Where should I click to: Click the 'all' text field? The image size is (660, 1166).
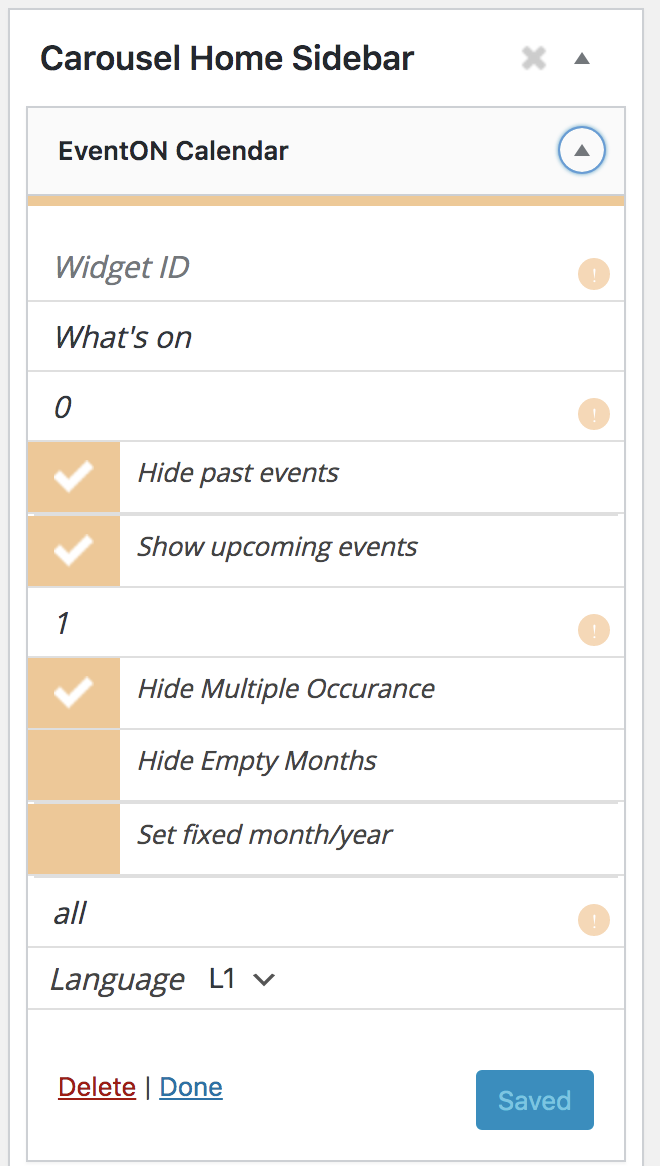(300, 913)
